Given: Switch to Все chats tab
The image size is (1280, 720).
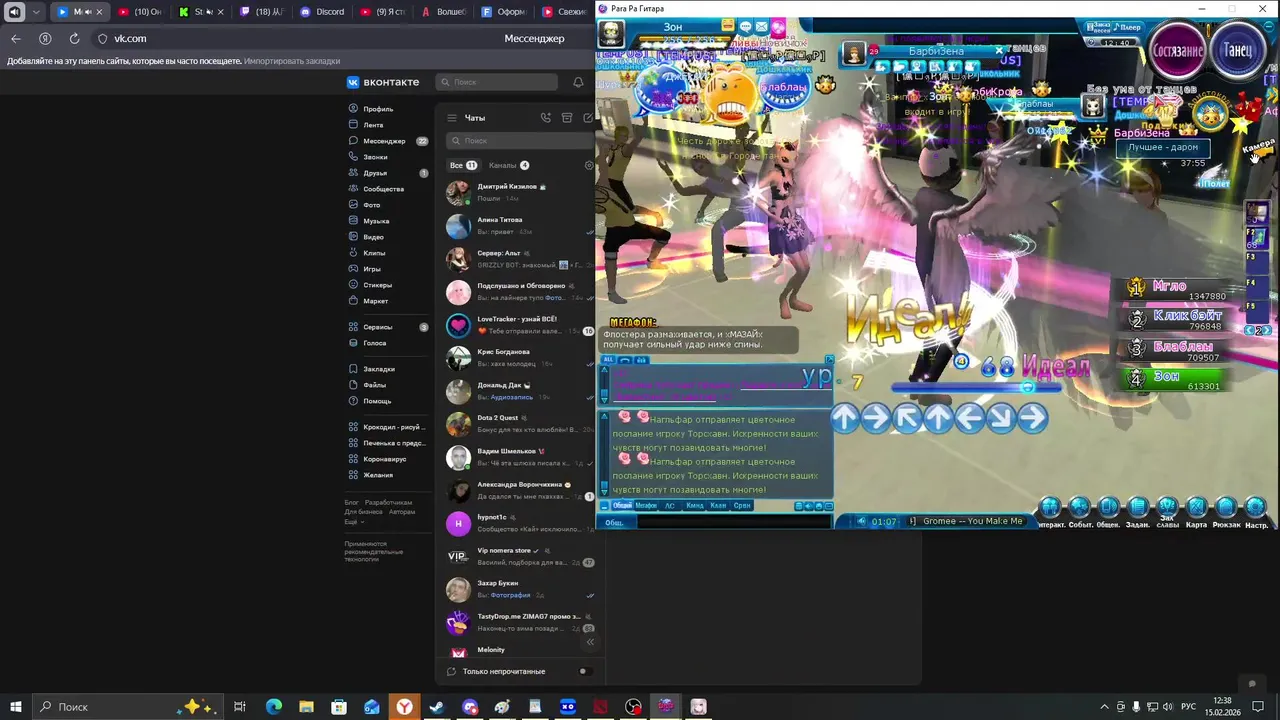Looking at the screenshot, I should [x=463, y=165].
